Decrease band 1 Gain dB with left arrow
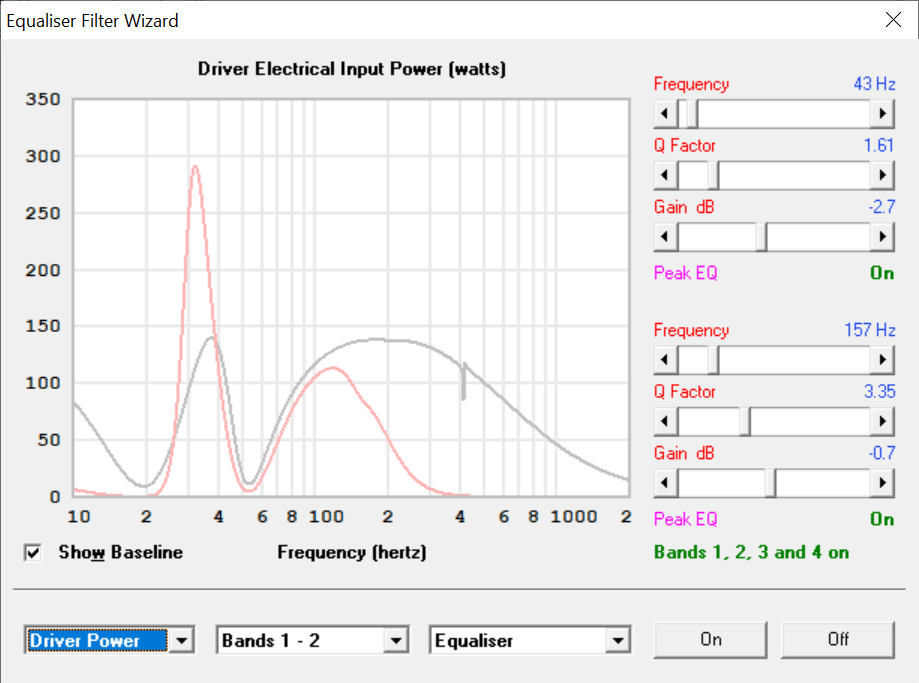 click(665, 236)
